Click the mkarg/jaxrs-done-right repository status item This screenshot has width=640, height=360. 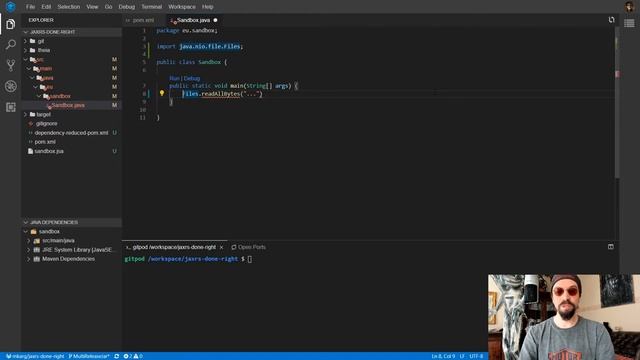[35, 356]
